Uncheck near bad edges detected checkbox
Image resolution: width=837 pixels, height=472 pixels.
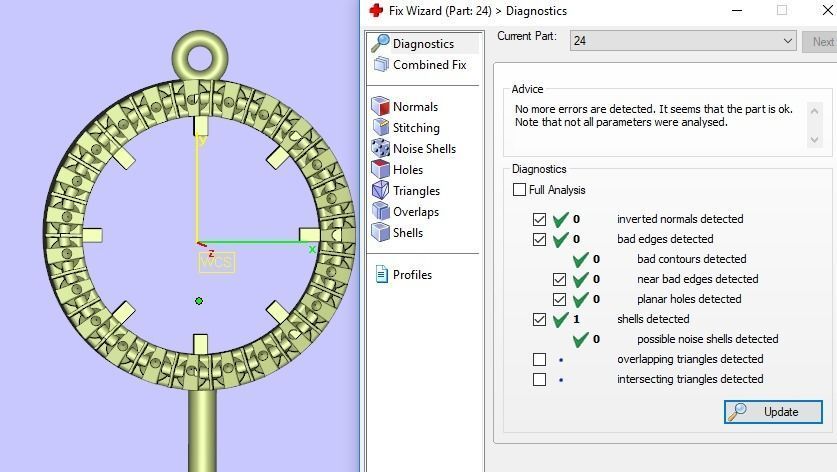[559, 279]
